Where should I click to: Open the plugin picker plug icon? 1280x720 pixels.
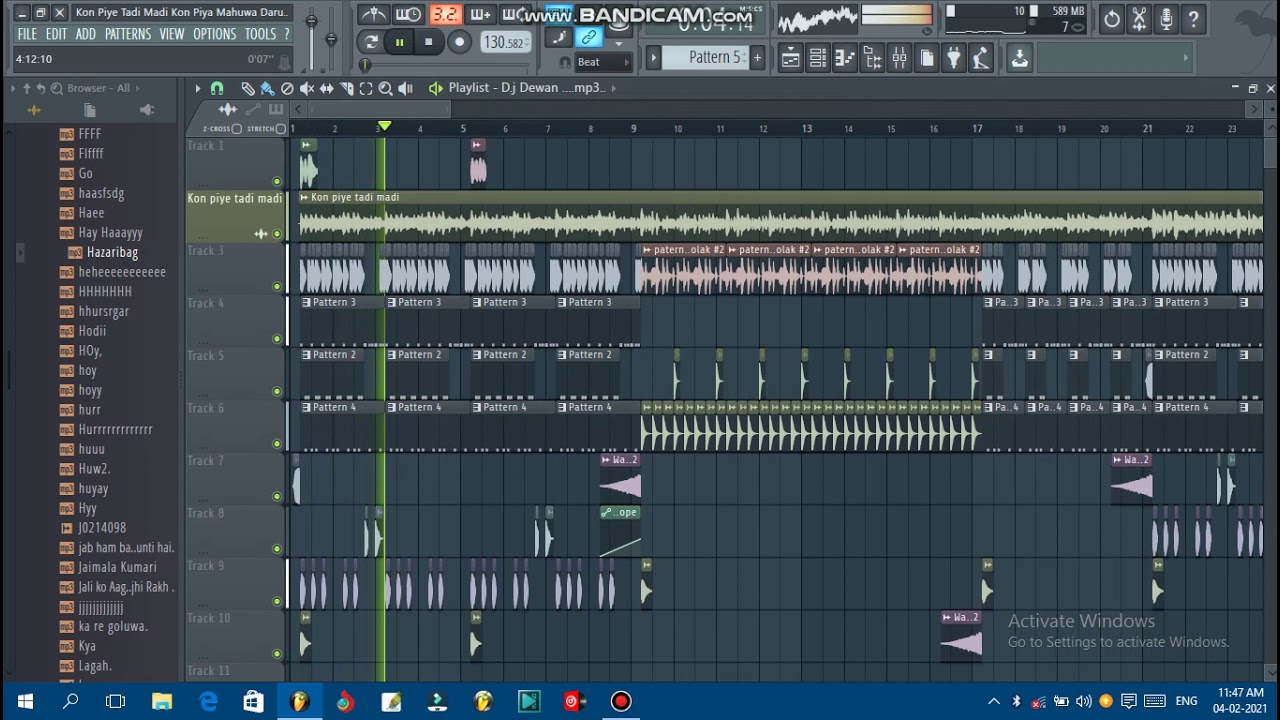953,58
